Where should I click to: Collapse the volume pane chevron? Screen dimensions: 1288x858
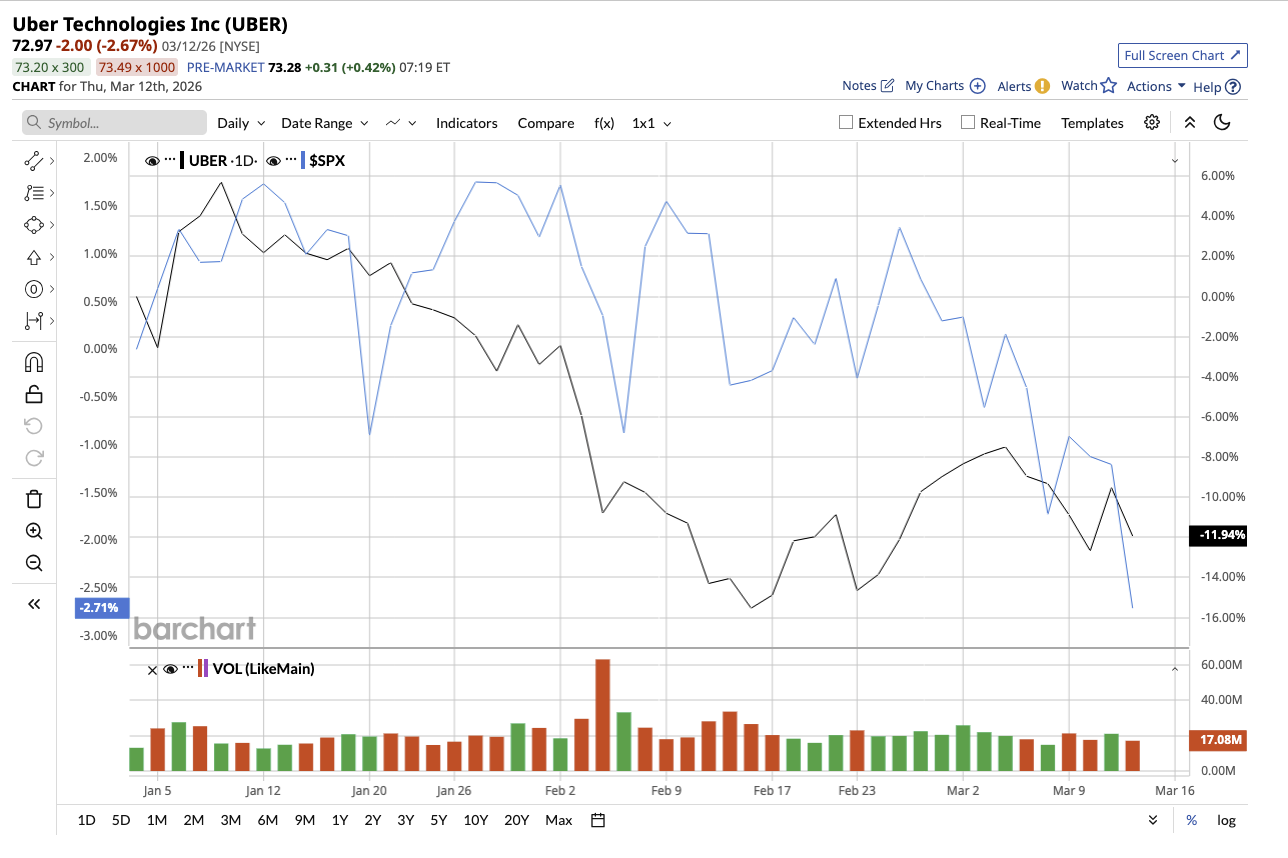(1175, 668)
